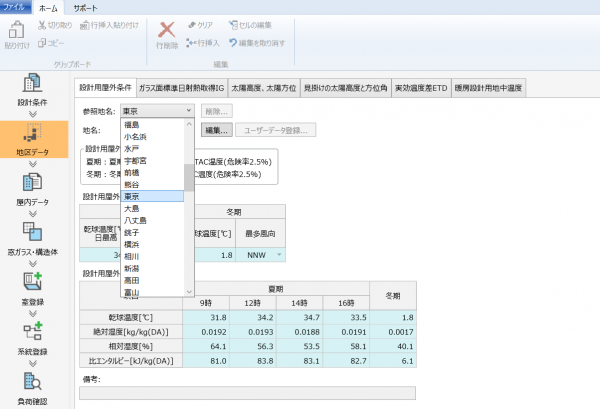
Task: Switch to 見掛けの太陽高度と方位角 tab
Action: (346, 88)
